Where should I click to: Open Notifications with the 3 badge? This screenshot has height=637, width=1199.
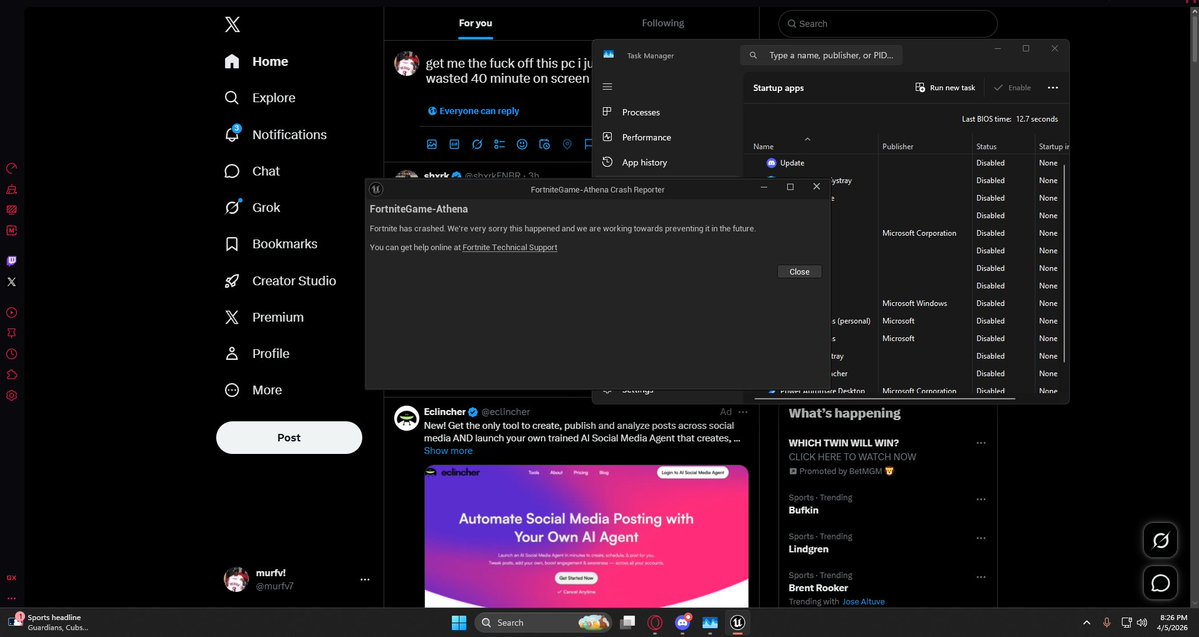pyautogui.click(x=275, y=135)
